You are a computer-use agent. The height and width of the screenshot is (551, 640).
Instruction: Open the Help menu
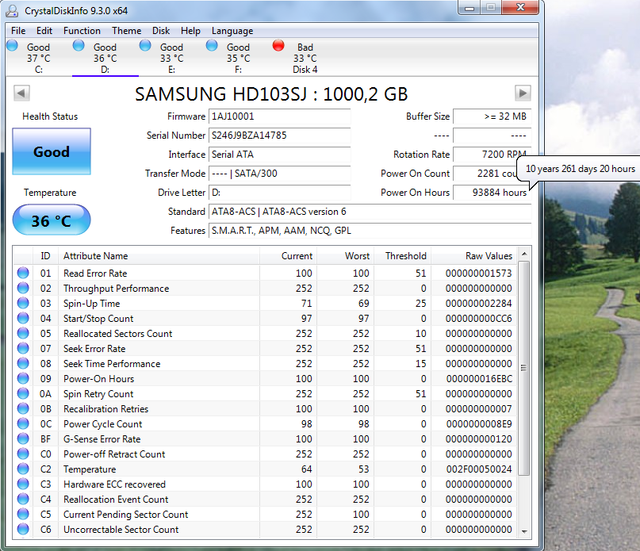pos(191,31)
